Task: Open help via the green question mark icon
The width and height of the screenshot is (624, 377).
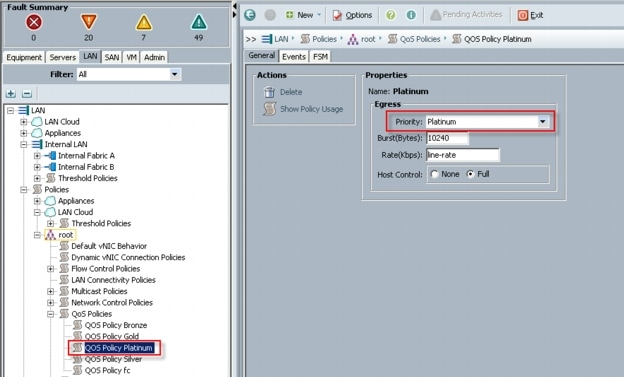Action: (x=391, y=15)
